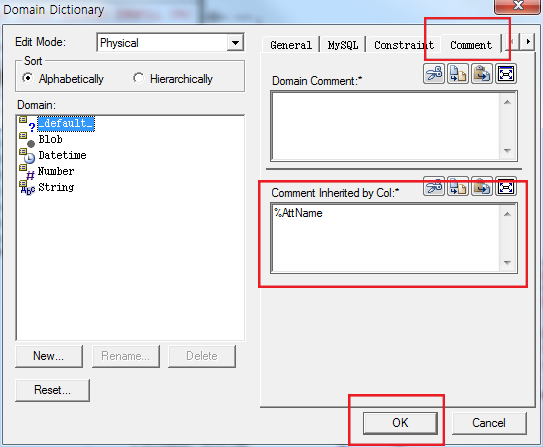
Task: Open the Edit Mode dropdown
Action: (x=235, y=43)
